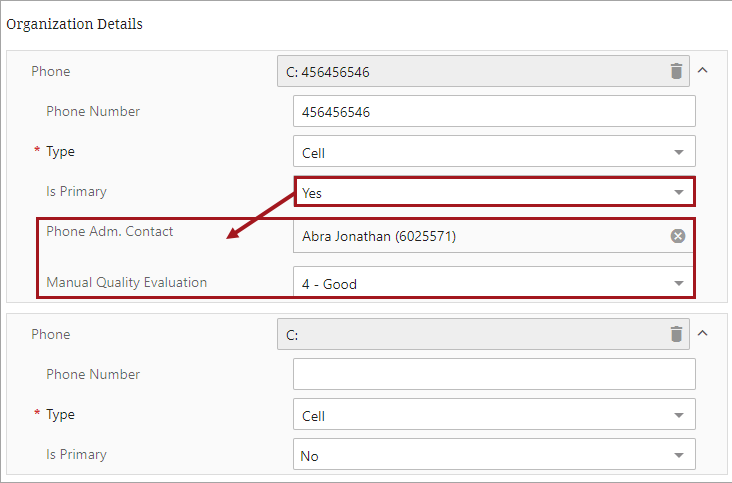Select the C: 456456546 phone summary bar
Screen dimensions: 732x483
(x=470, y=71)
